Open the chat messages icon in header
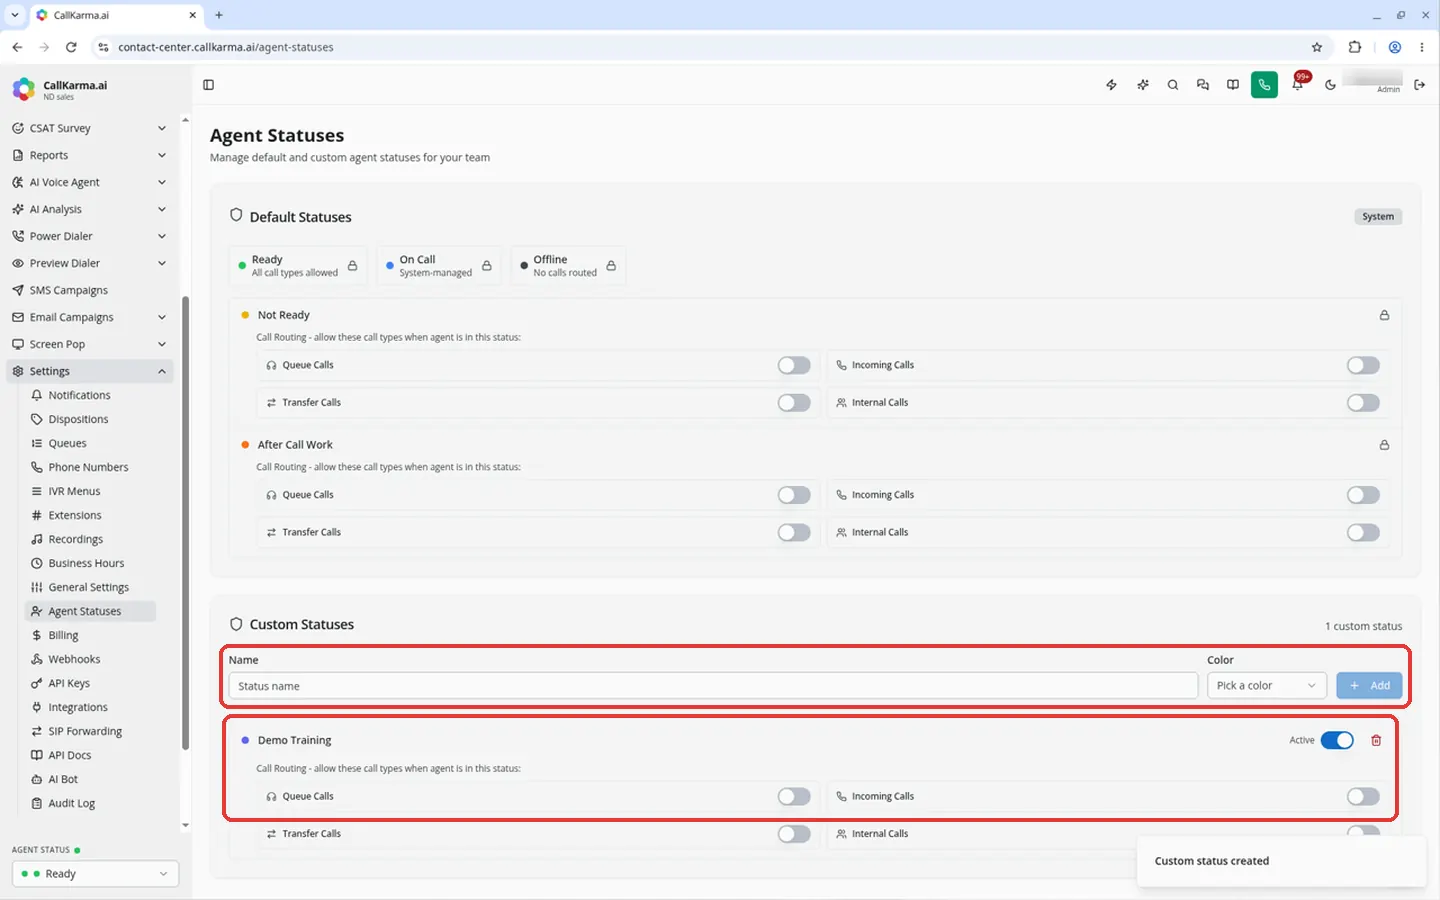Viewport: 1440px width, 900px height. (x=1203, y=85)
